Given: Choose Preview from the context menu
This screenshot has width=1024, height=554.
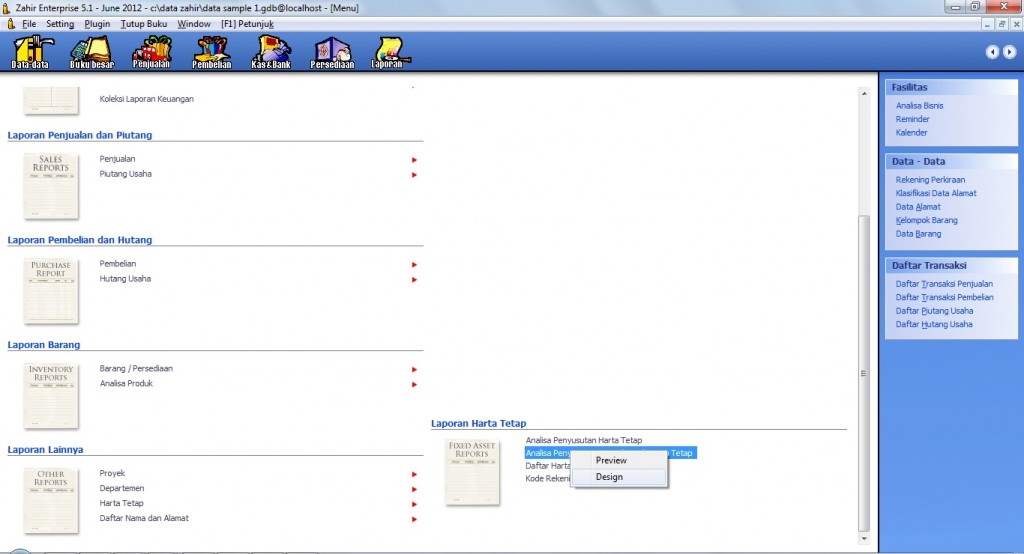Looking at the screenshot, I should coord(611,461).
